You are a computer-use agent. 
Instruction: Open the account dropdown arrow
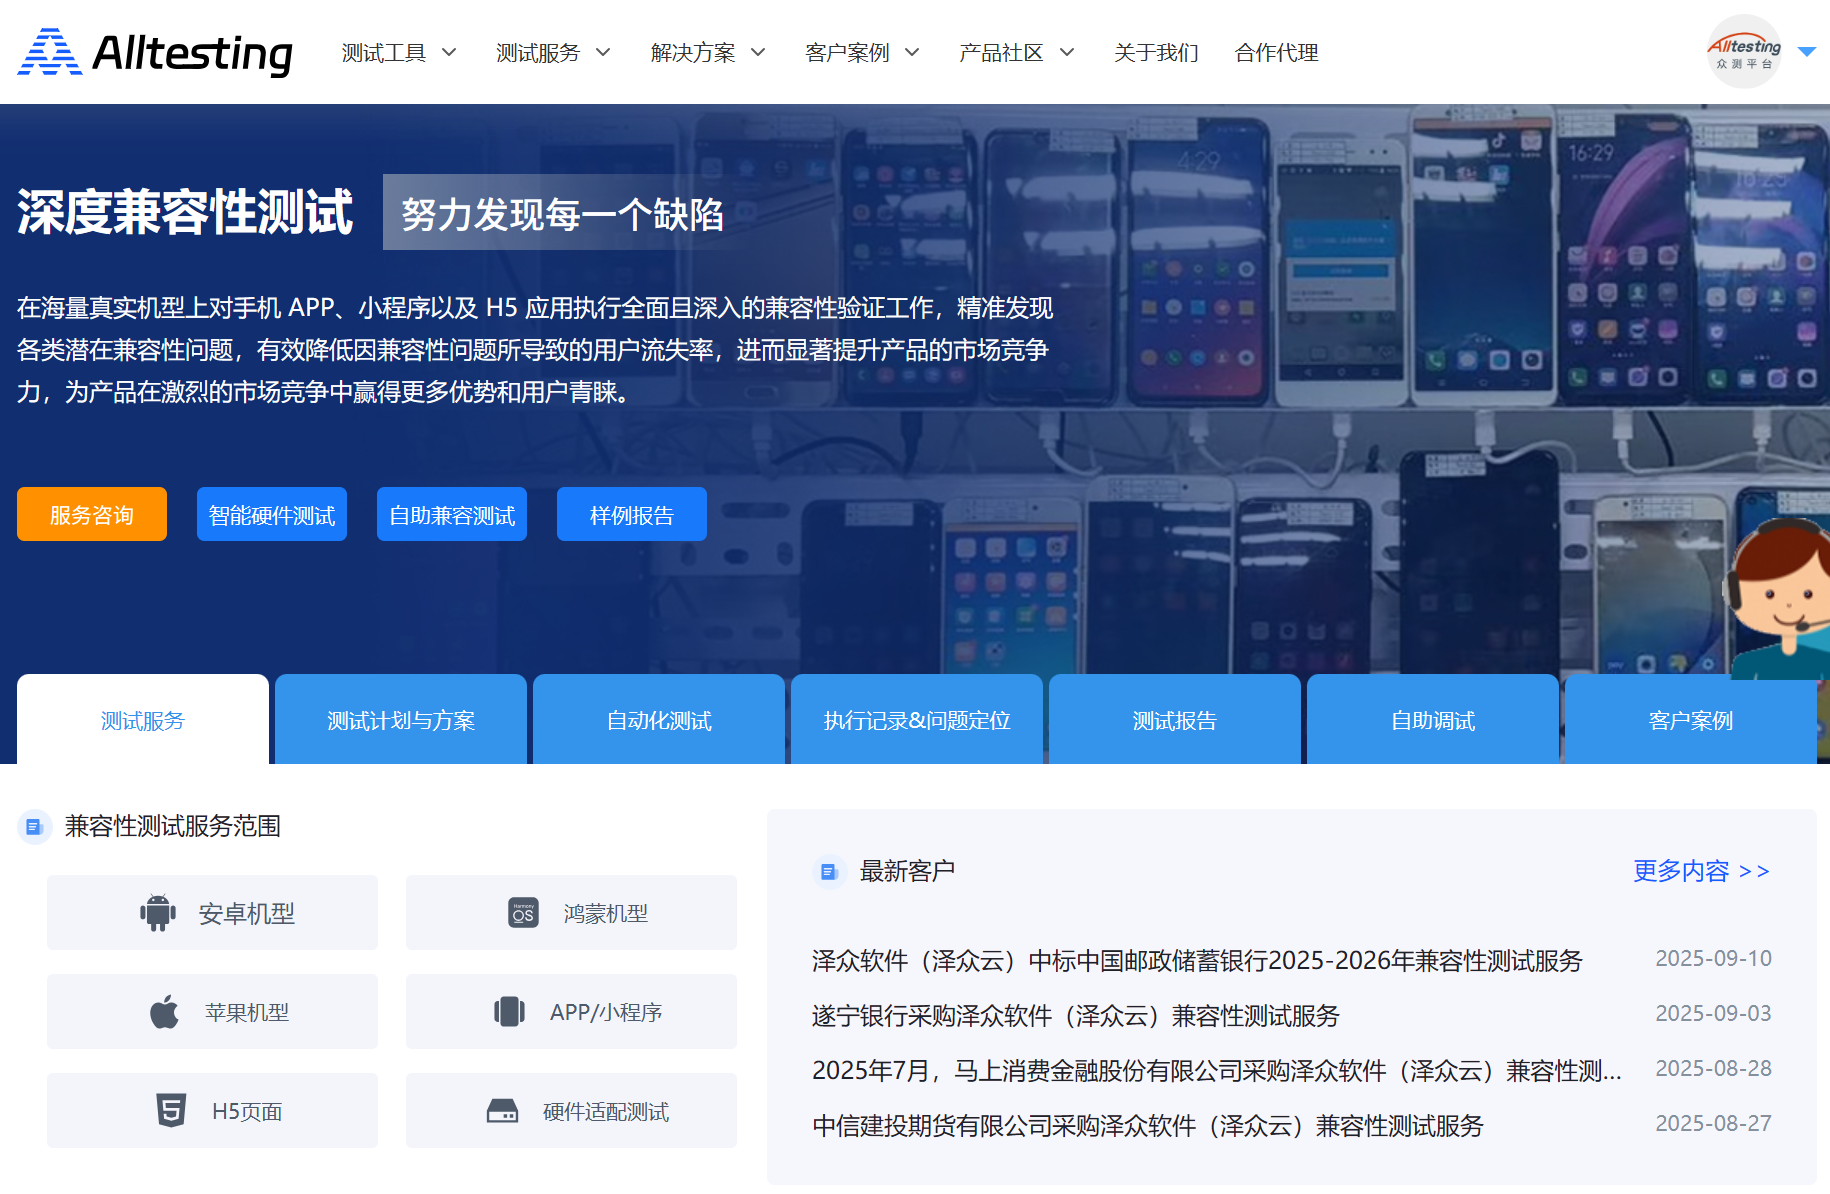click(x=1806, y=52)
